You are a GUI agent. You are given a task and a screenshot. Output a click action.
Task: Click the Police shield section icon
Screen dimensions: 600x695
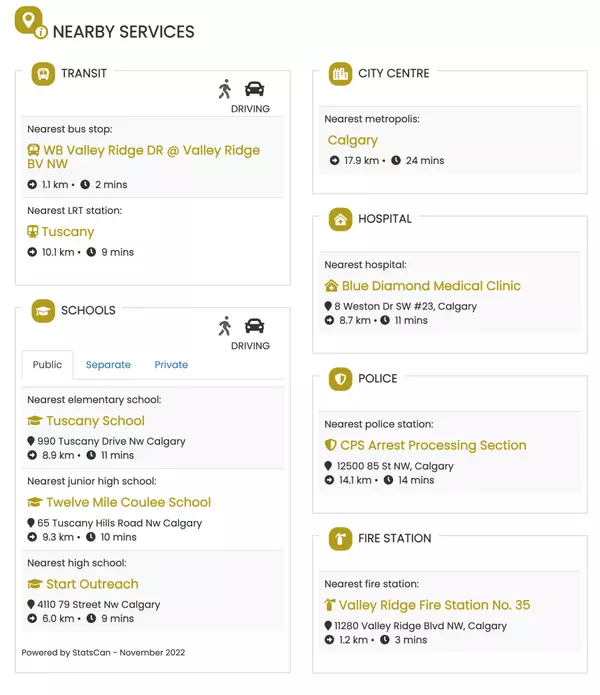340,379
